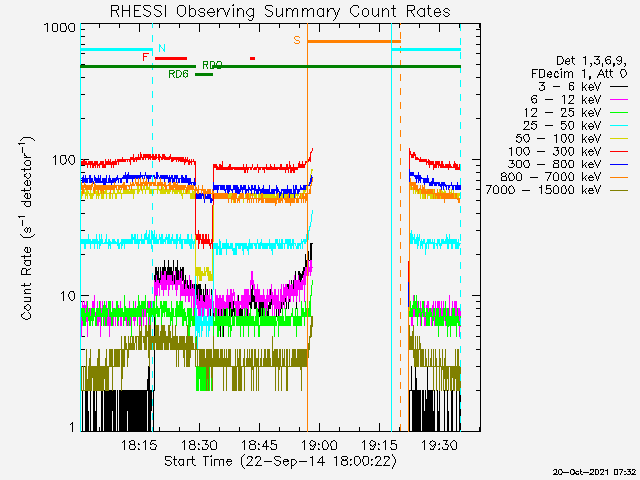Click the '7000 - 15000 keV' legend label

click(543, 190)
